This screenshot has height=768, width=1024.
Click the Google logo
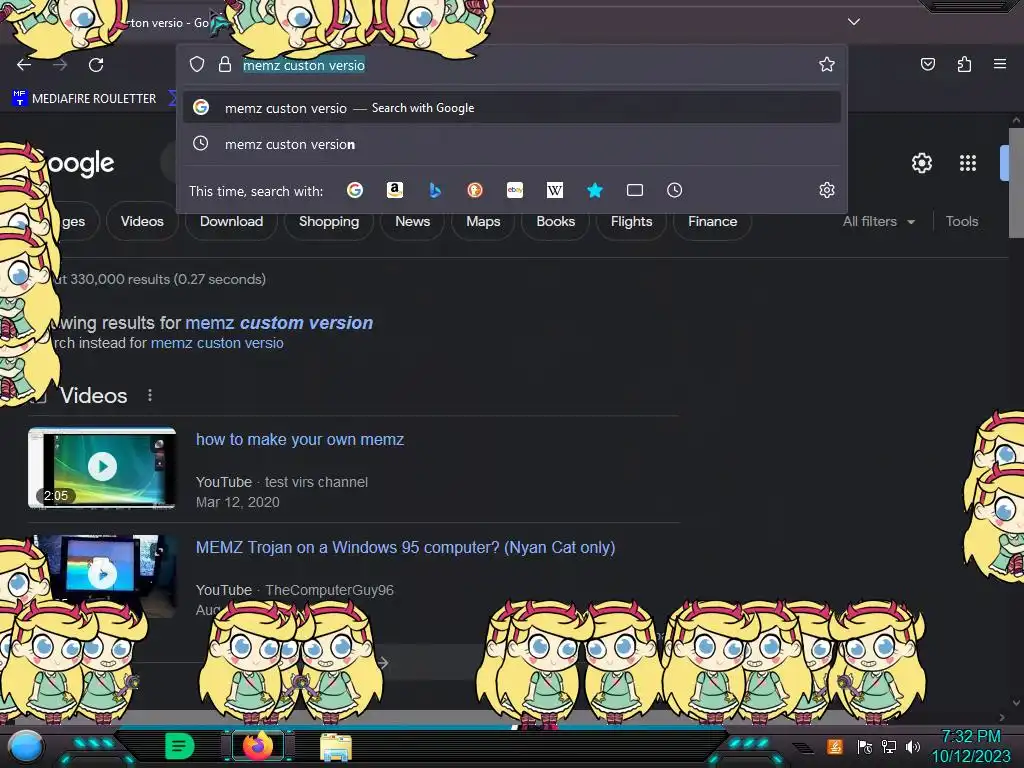click(80, 163)
